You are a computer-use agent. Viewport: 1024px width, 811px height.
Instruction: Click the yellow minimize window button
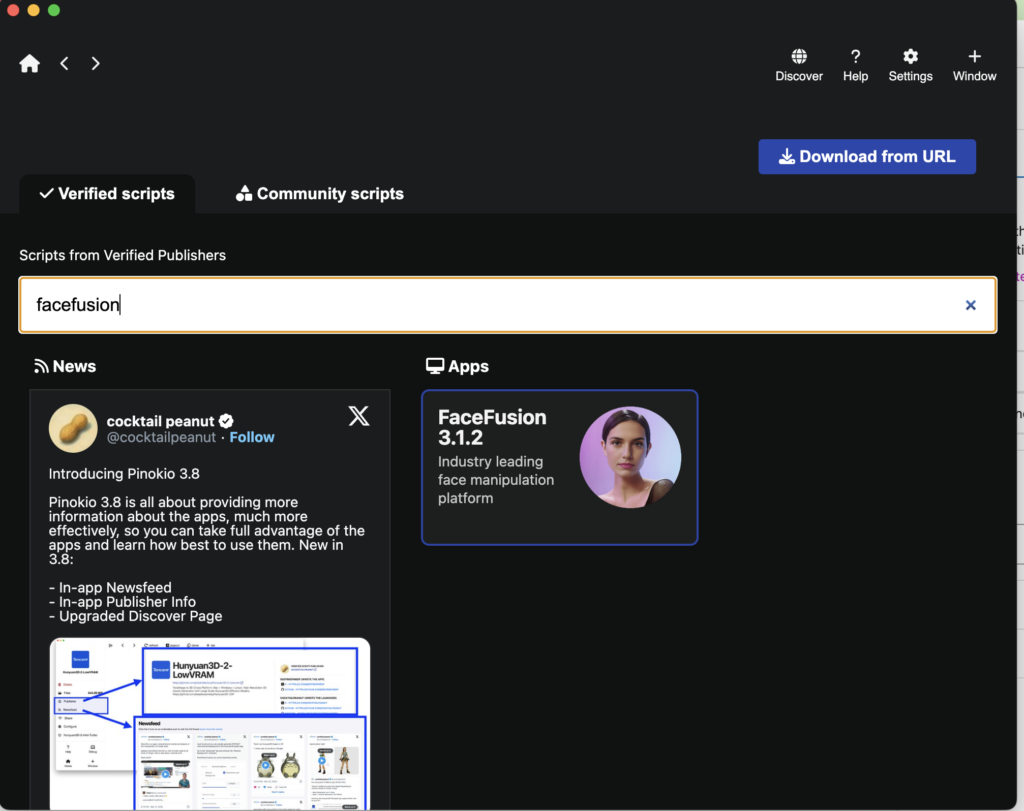coord(33,10)
